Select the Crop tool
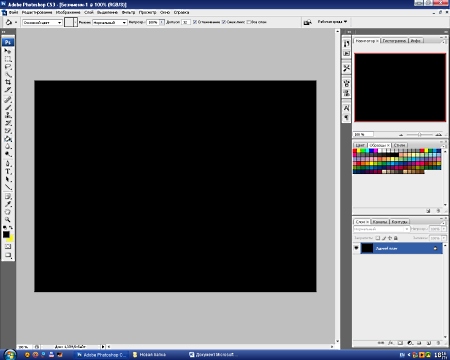The height and width of the screenshot is (360, 450). 8,82
